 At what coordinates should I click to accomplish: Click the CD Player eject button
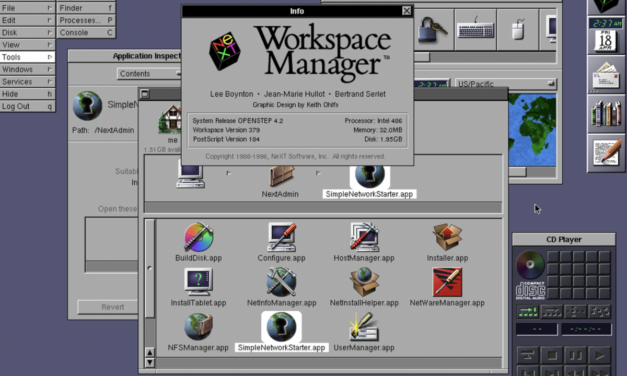(528, 355)
